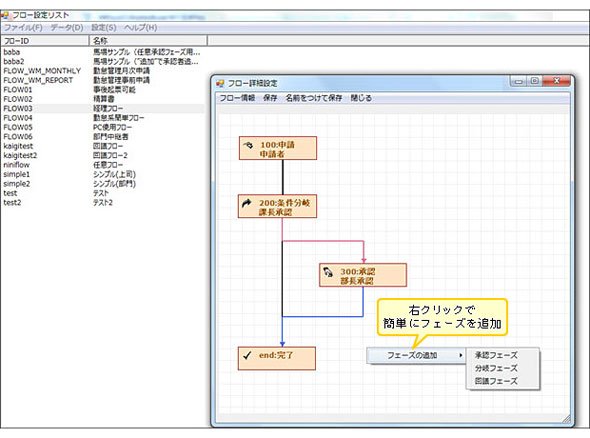Click the フローID column header

pyautogui.click(x=44, y=41)
